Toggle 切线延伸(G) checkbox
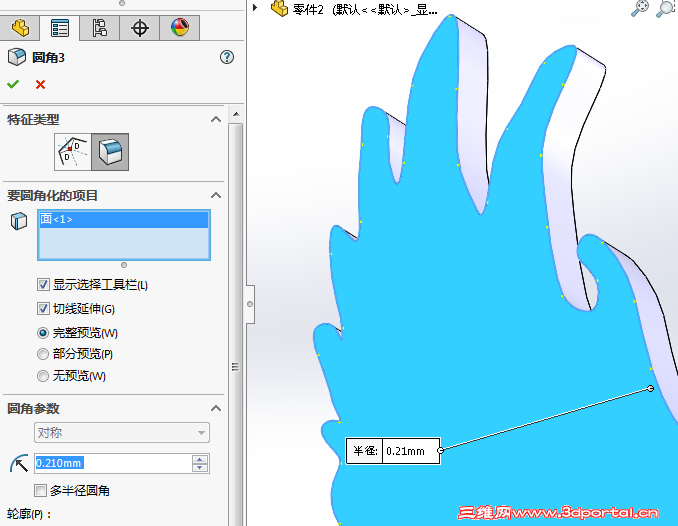This screenshot has width=678, height=526. 43,309
